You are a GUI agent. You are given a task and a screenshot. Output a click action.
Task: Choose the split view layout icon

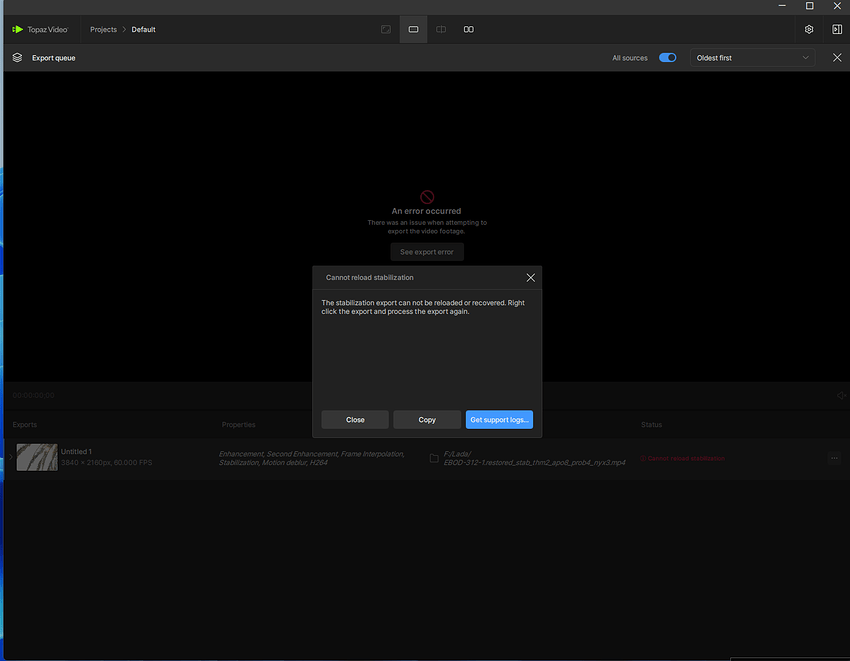pyautogui.click(x=441, y=29)
